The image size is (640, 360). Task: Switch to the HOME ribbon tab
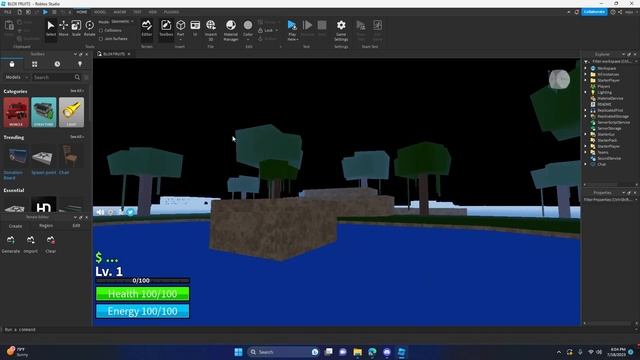(x=82, y=12)
